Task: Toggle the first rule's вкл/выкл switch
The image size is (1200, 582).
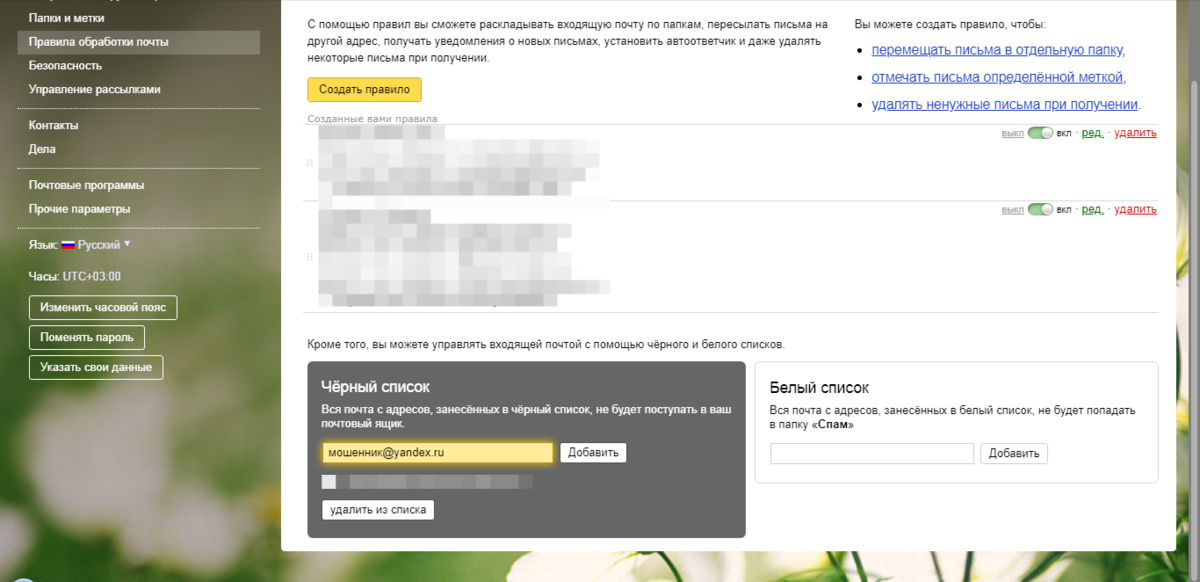Action: coord(1040,133)
